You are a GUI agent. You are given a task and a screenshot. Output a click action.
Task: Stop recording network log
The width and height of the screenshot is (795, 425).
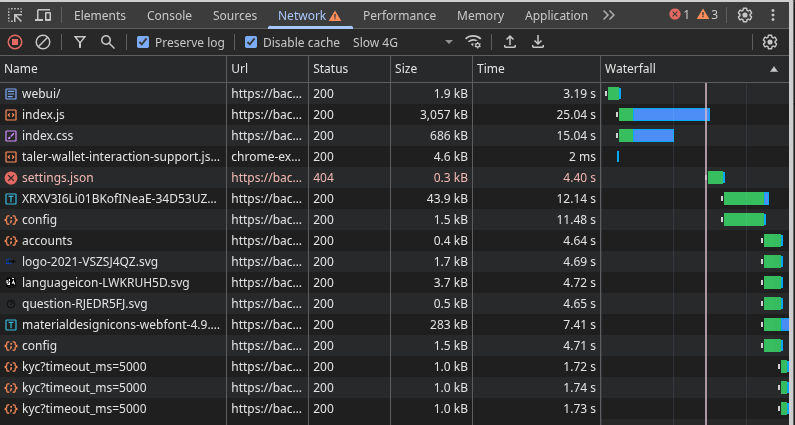pyautogui.click(x=15, y=42)
